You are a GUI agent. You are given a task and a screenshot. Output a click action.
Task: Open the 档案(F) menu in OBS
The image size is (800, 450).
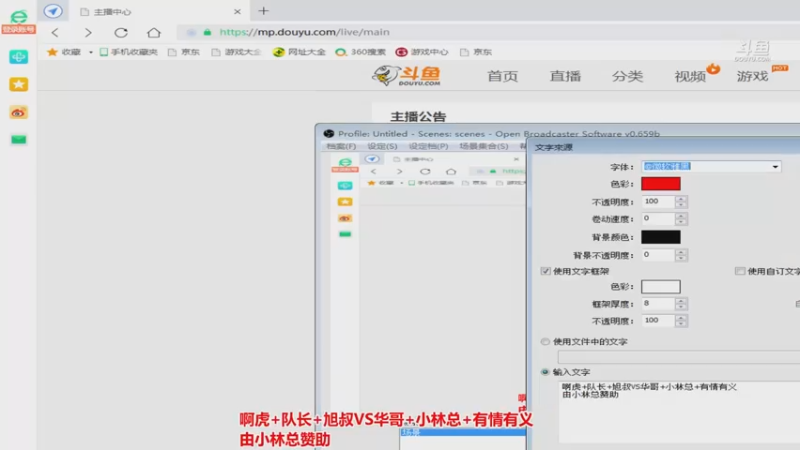pos(341,146)
